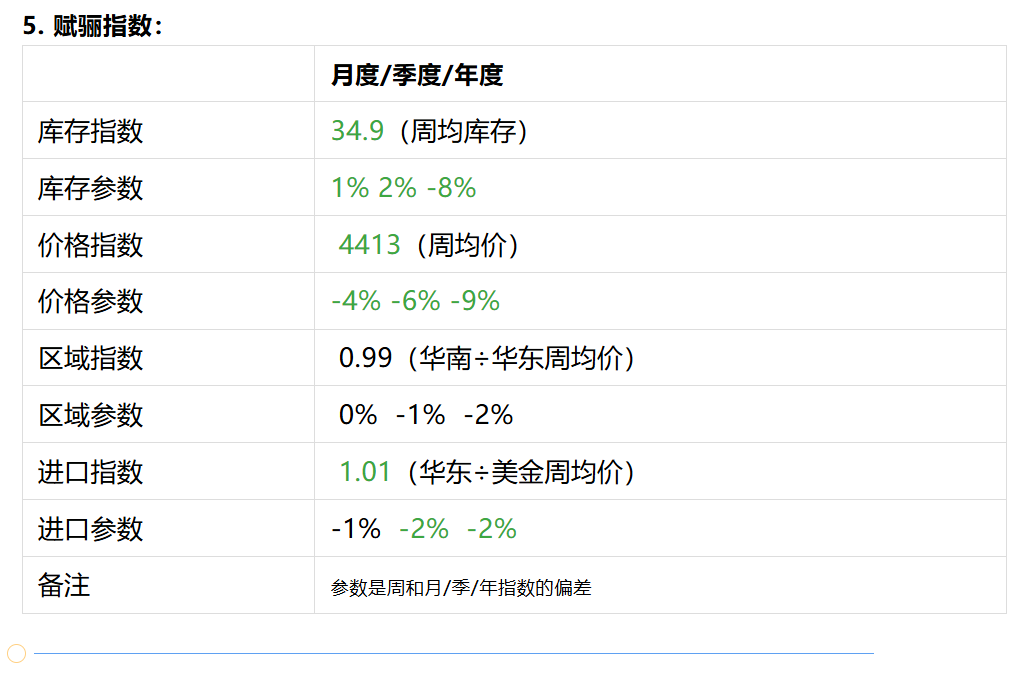Select the 库存指数 row label

(91, 131)
